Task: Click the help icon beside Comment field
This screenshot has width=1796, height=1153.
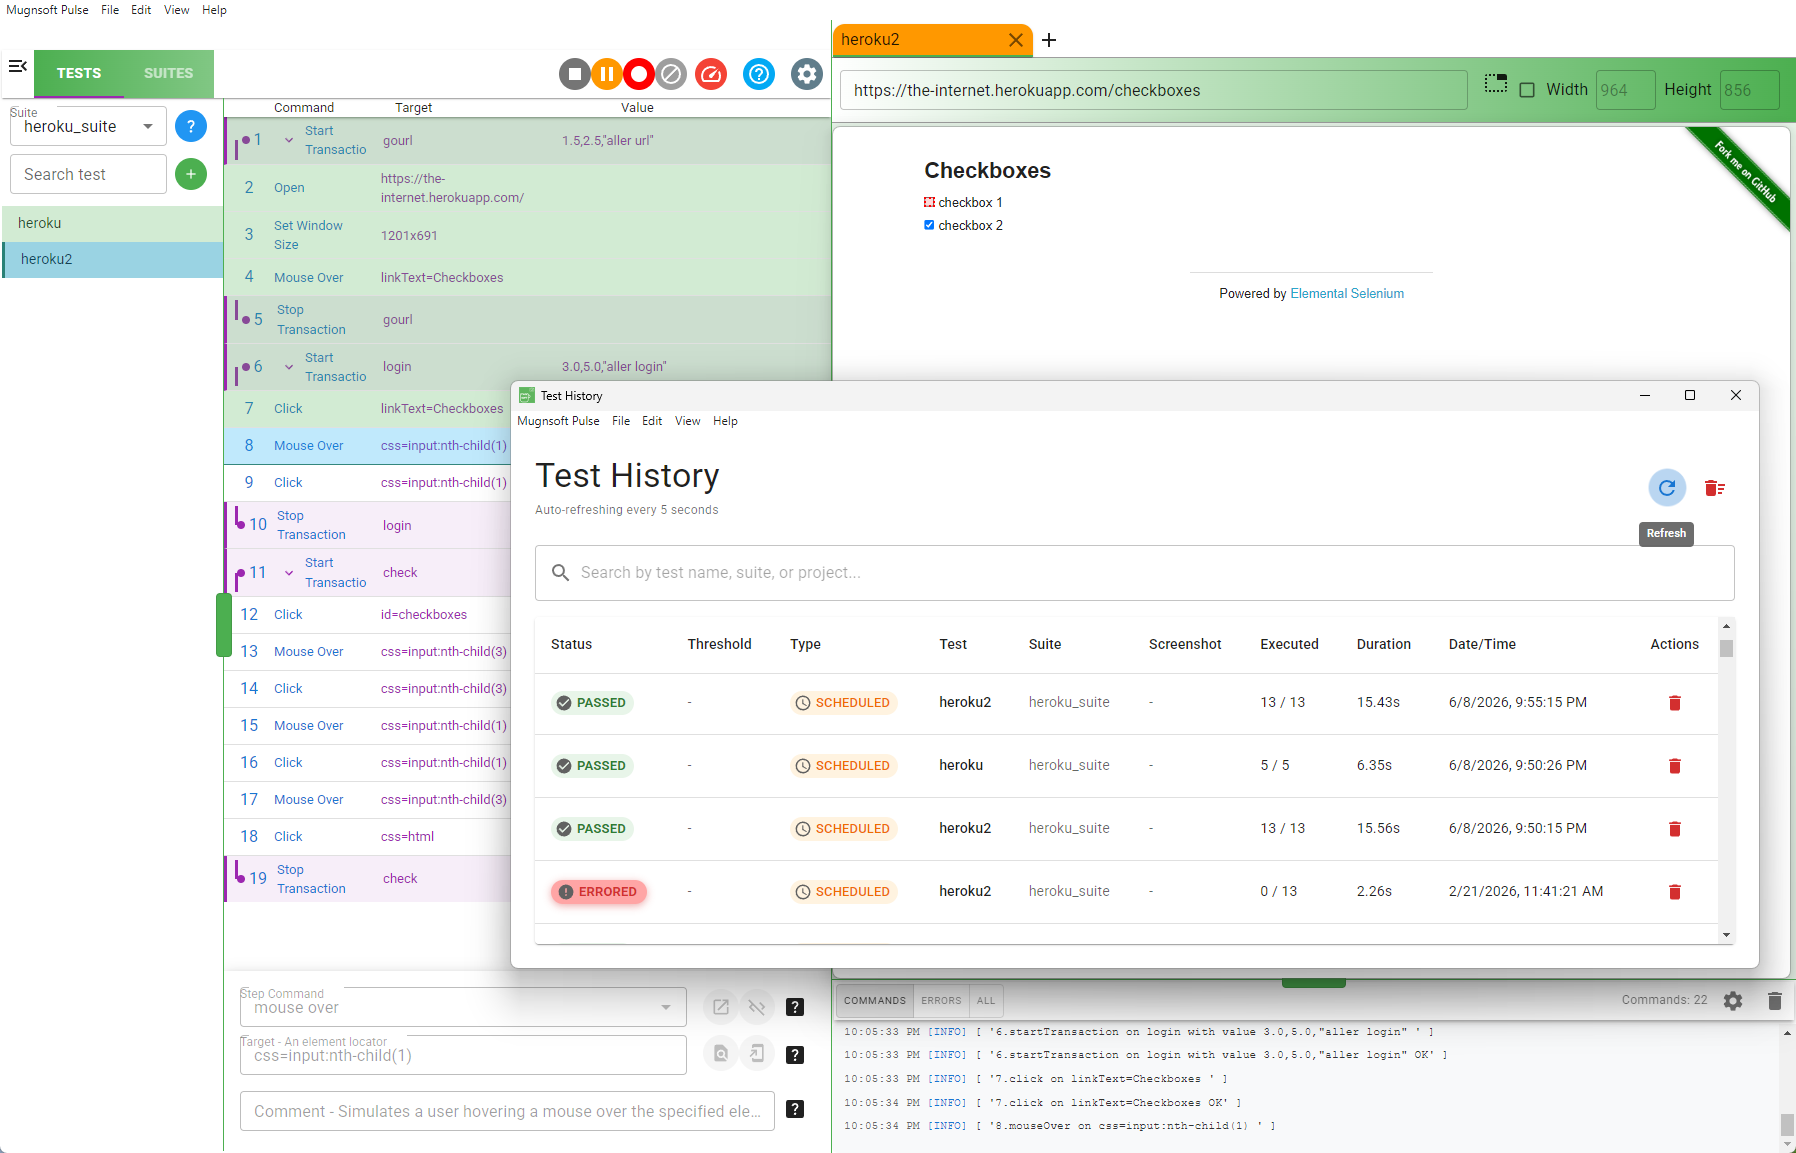Action: (795, 1109)
